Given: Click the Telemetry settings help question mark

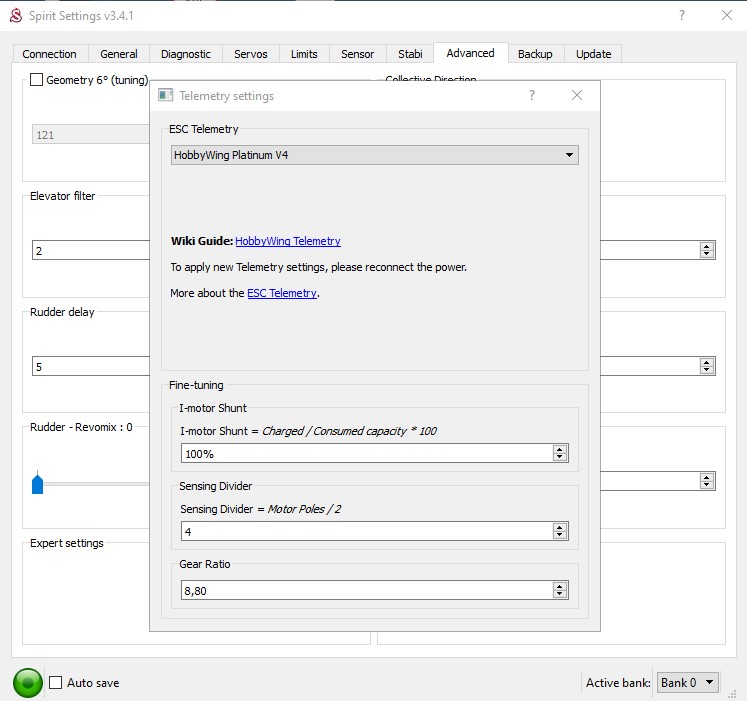Looking at the screenshot, I should coord(531,96).
